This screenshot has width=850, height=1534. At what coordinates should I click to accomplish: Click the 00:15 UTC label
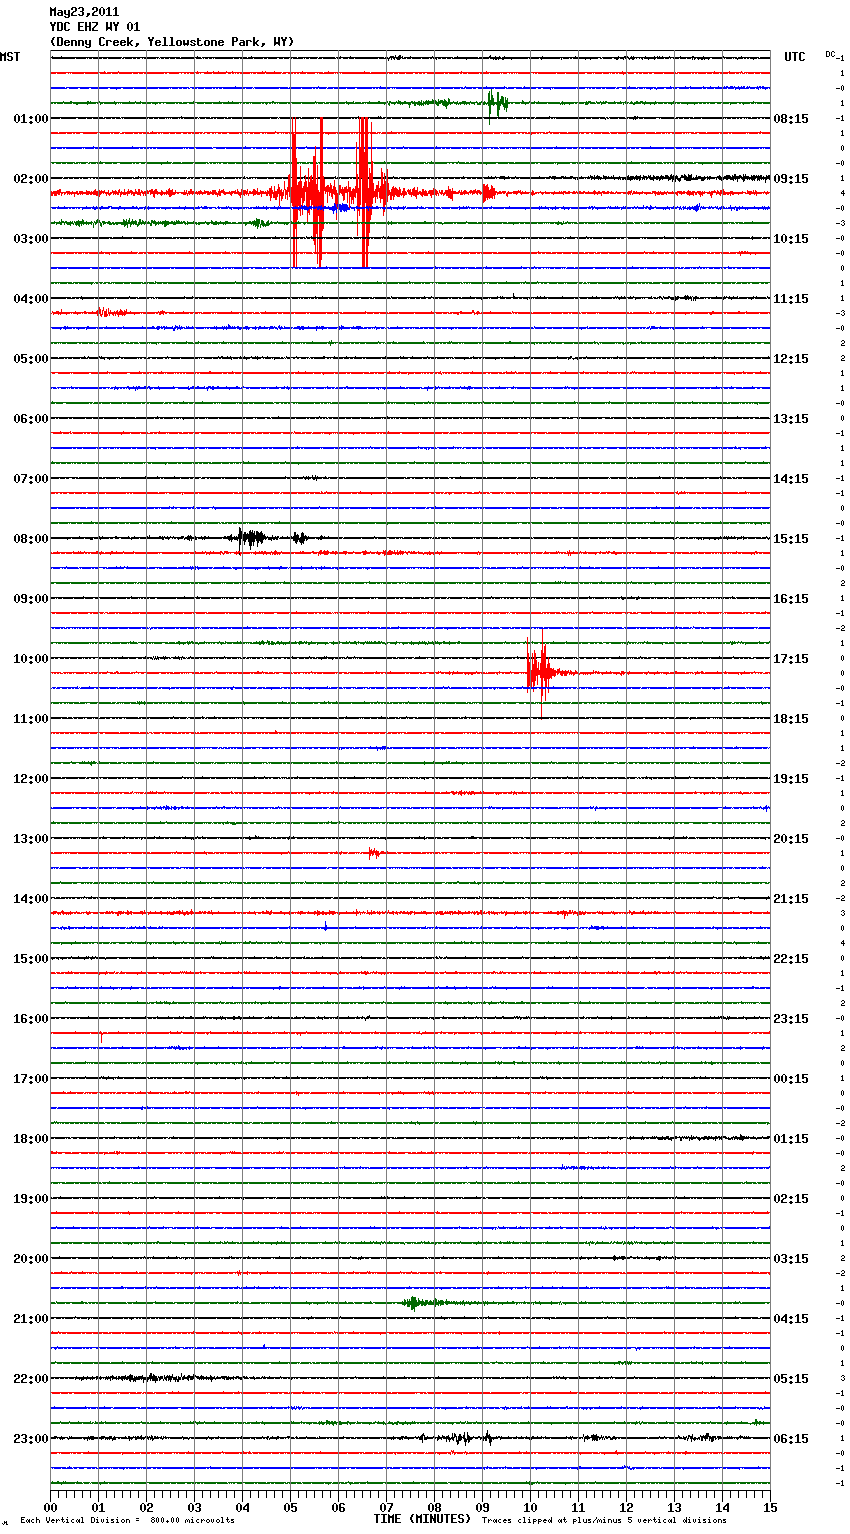click(x=791, y=1079)
